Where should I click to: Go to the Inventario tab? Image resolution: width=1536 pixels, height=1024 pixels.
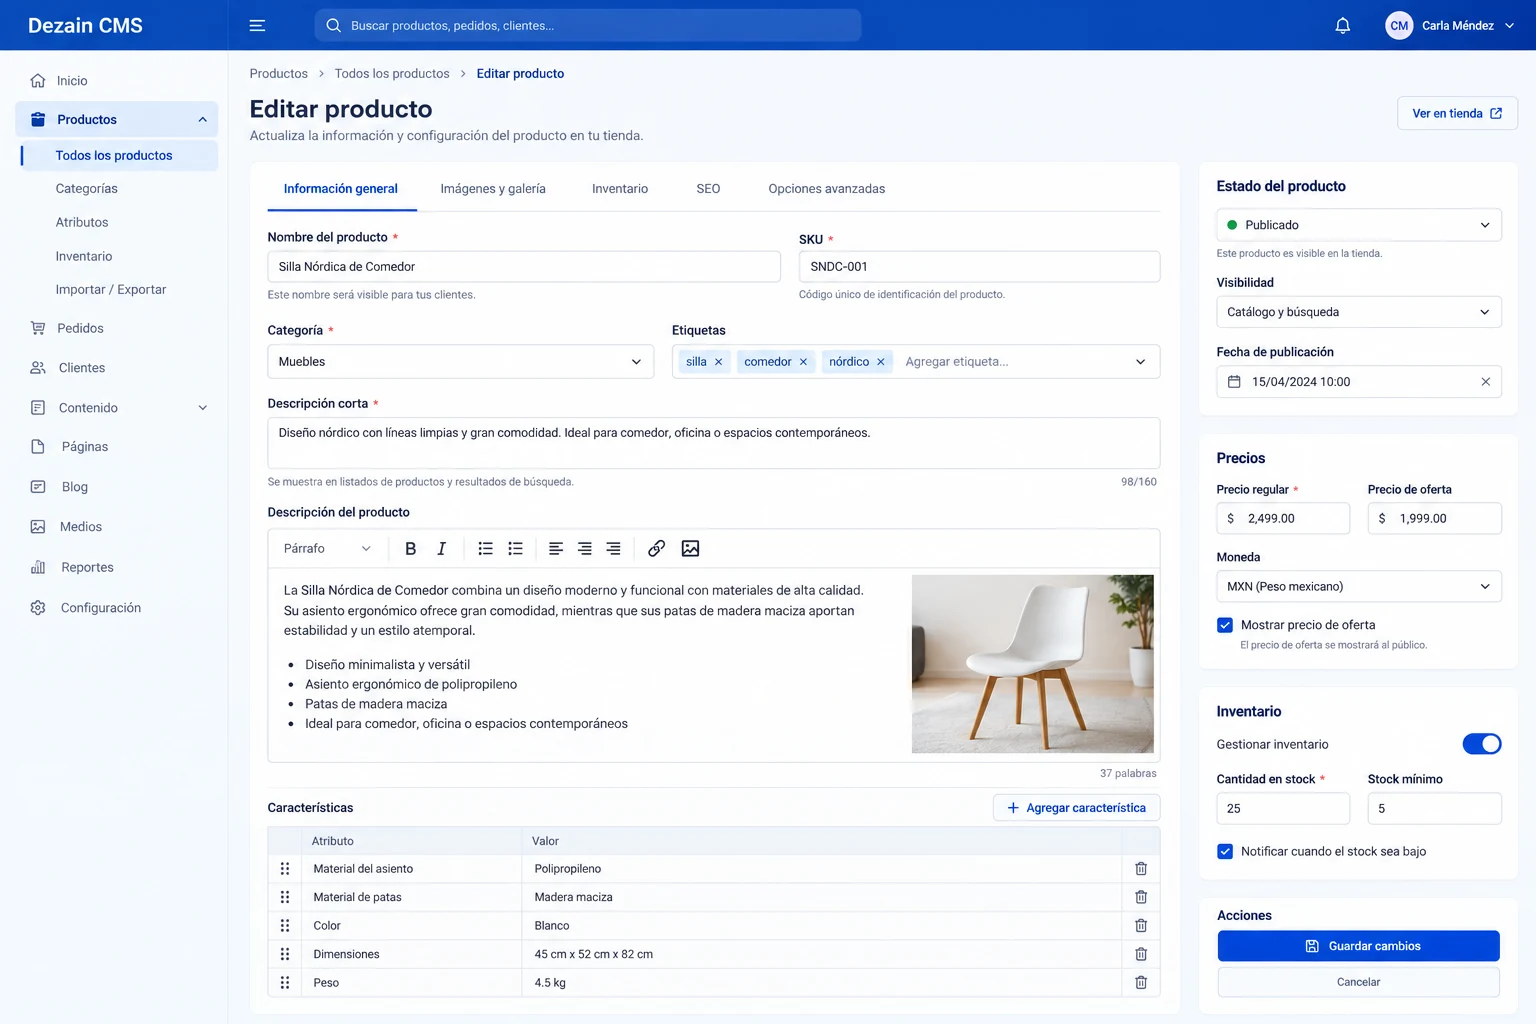(x=620, y=189)
